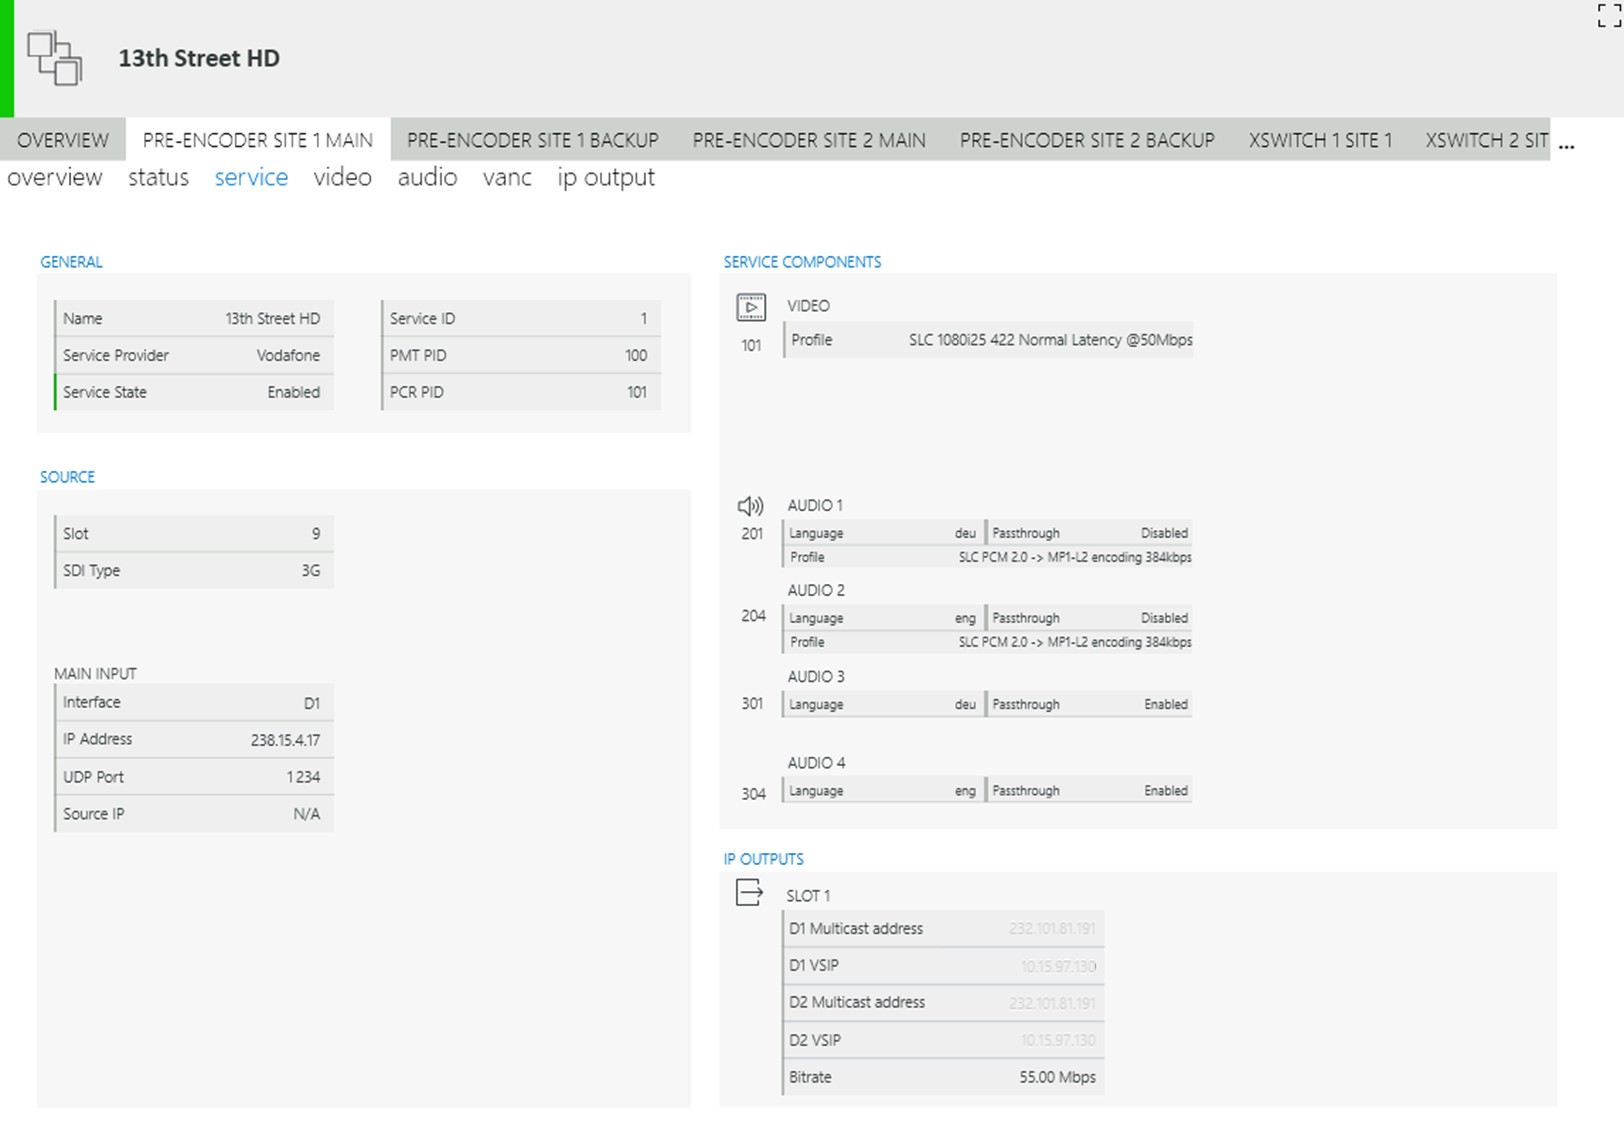Select the PRE-ENCODER SITE 2 MAIN tab
This screenshot has height=1125, width=1624.
coord(809,140)
